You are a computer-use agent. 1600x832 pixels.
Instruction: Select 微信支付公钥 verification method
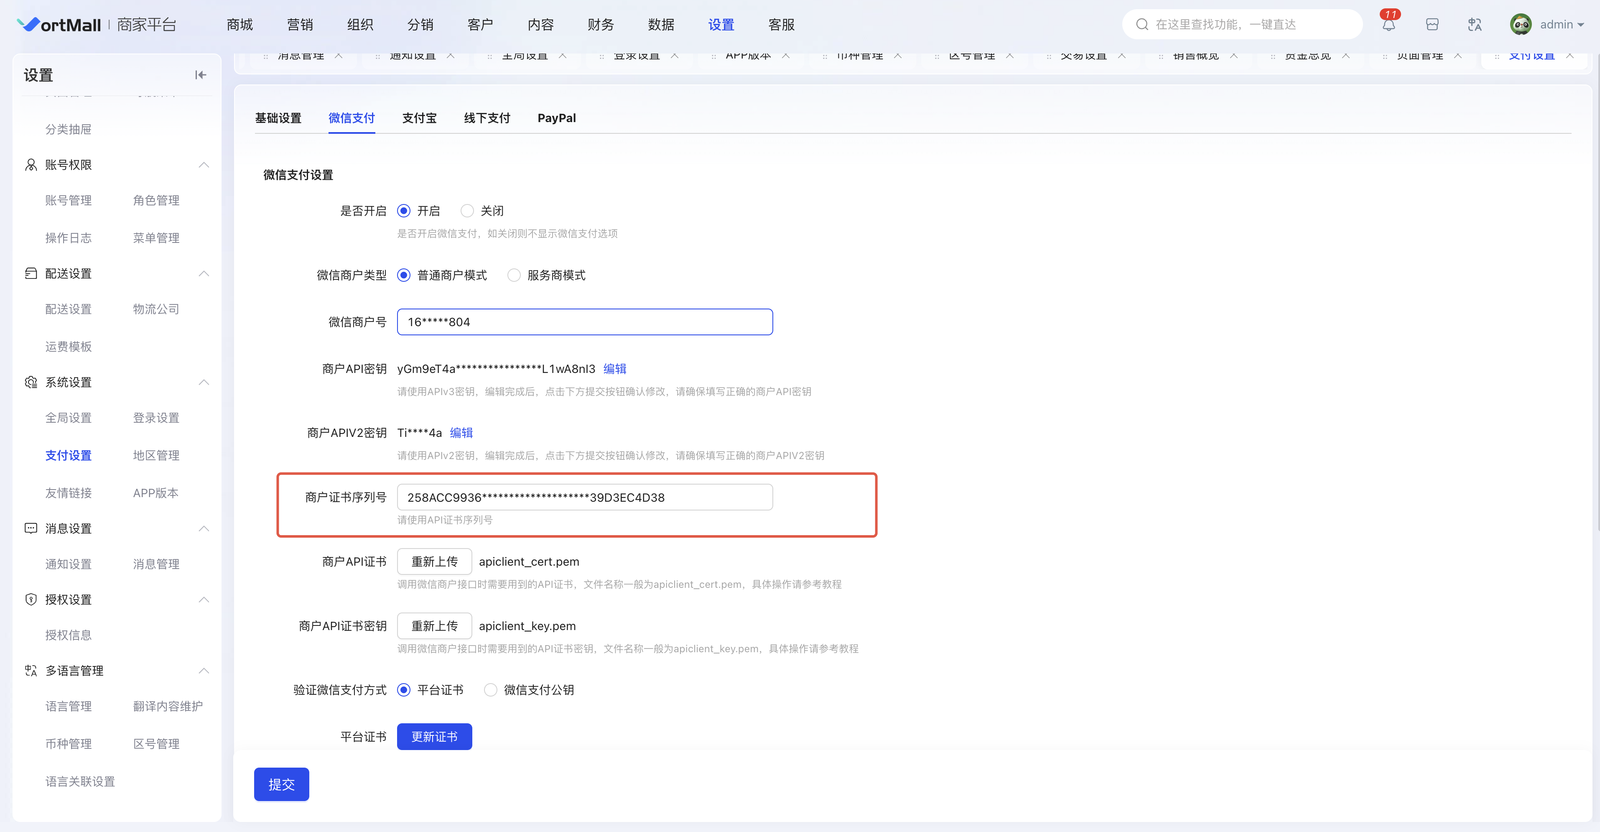point(491,690)
